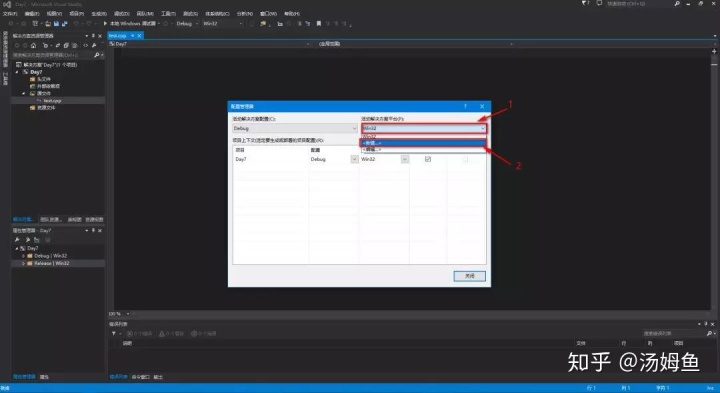Open the Day7 scope dropdown above editor
Image resolution: width=720 pixels, height=393 pixels.
209,44
